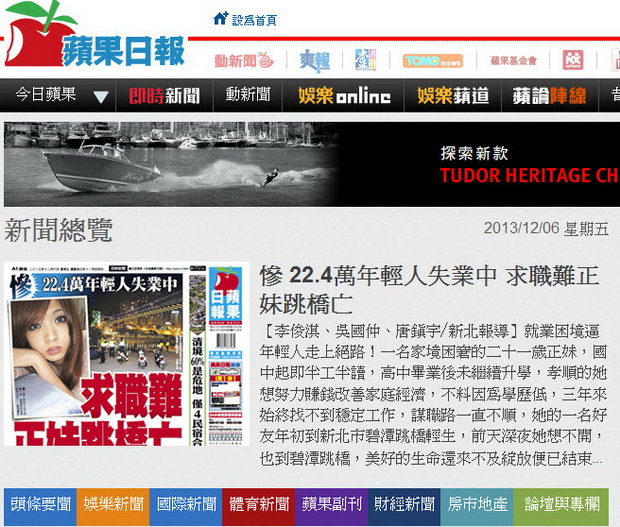Select the 娛樂新聞 tab
The width and height of the screenshot is (620, 527).
pos(113,506)
